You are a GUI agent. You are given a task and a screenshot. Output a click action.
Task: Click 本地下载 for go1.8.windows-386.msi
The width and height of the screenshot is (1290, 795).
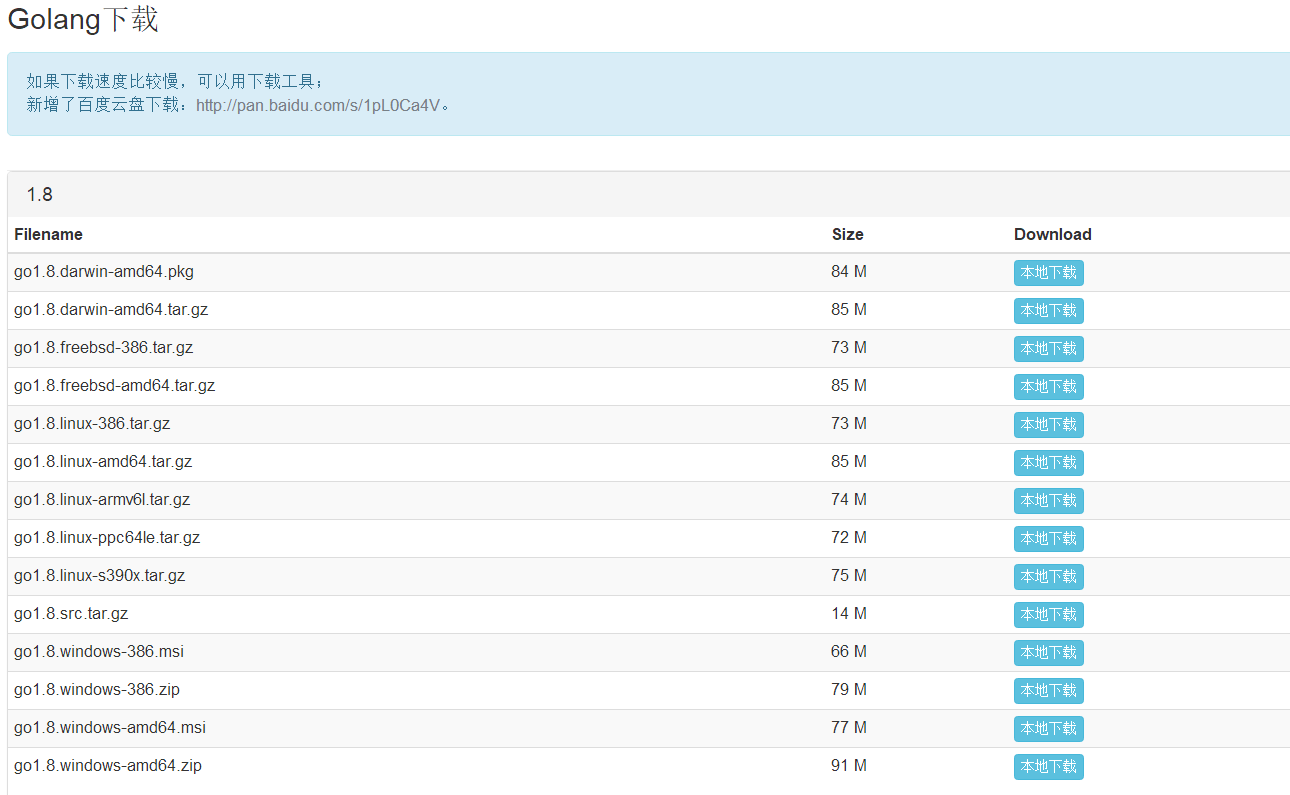[1048, 653]
